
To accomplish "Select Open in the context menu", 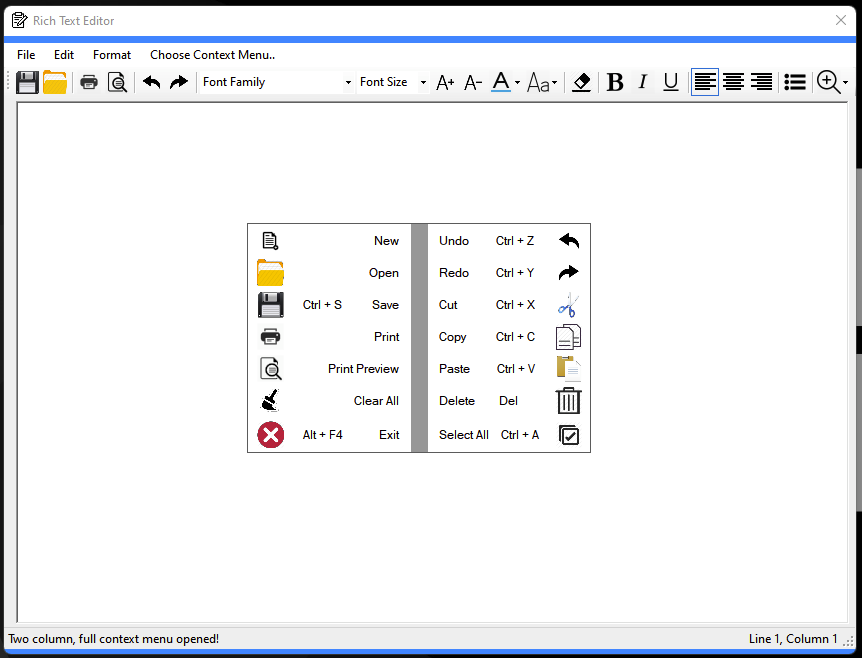I will [329, 273].
